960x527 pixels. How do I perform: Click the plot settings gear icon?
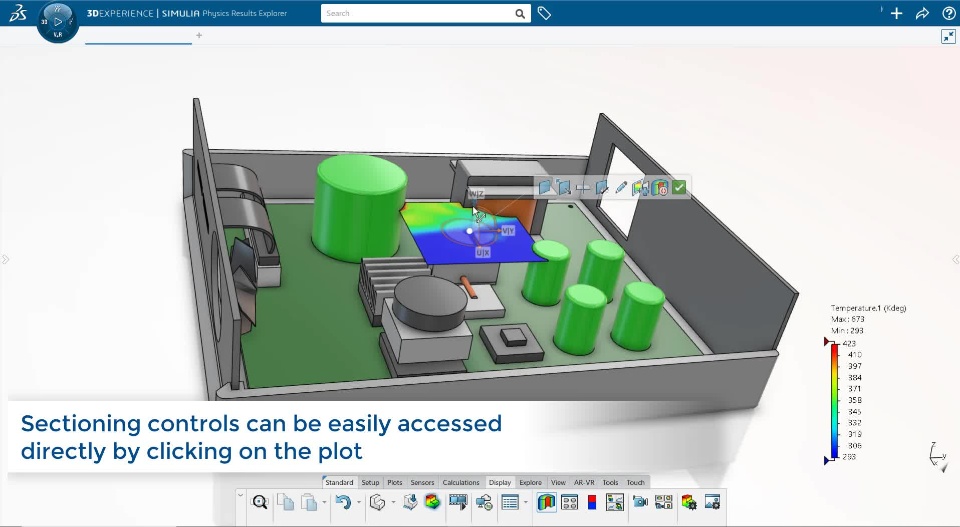[689, 503]
